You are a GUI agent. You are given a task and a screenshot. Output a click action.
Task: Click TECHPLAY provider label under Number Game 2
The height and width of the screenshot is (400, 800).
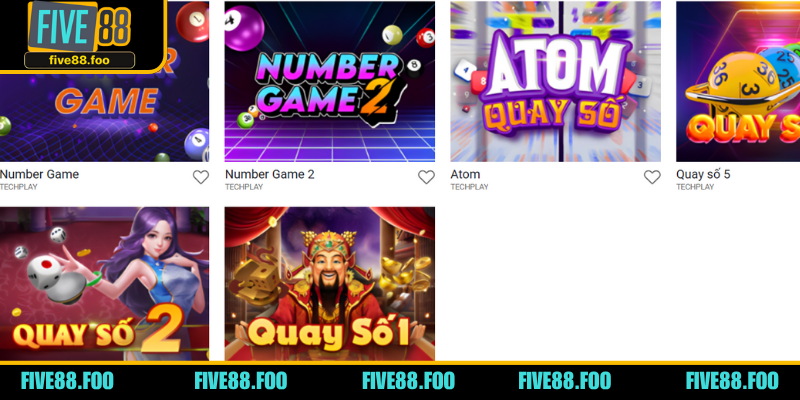(x=244, y=187)
